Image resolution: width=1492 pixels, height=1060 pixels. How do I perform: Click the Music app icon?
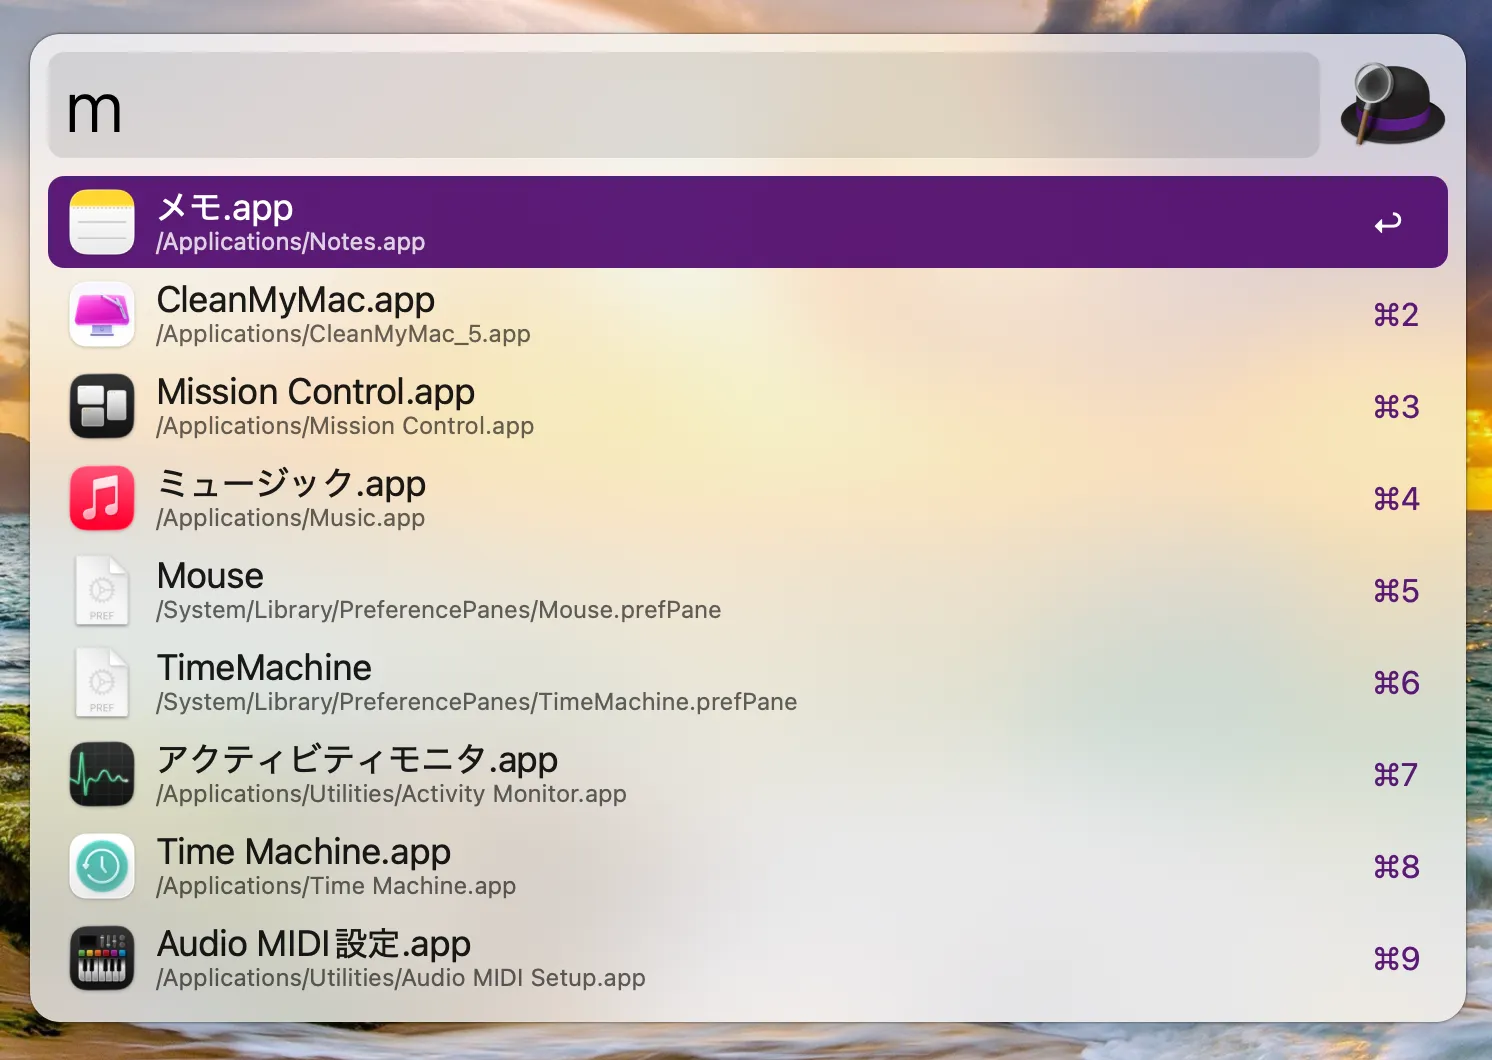coord(102,498)
